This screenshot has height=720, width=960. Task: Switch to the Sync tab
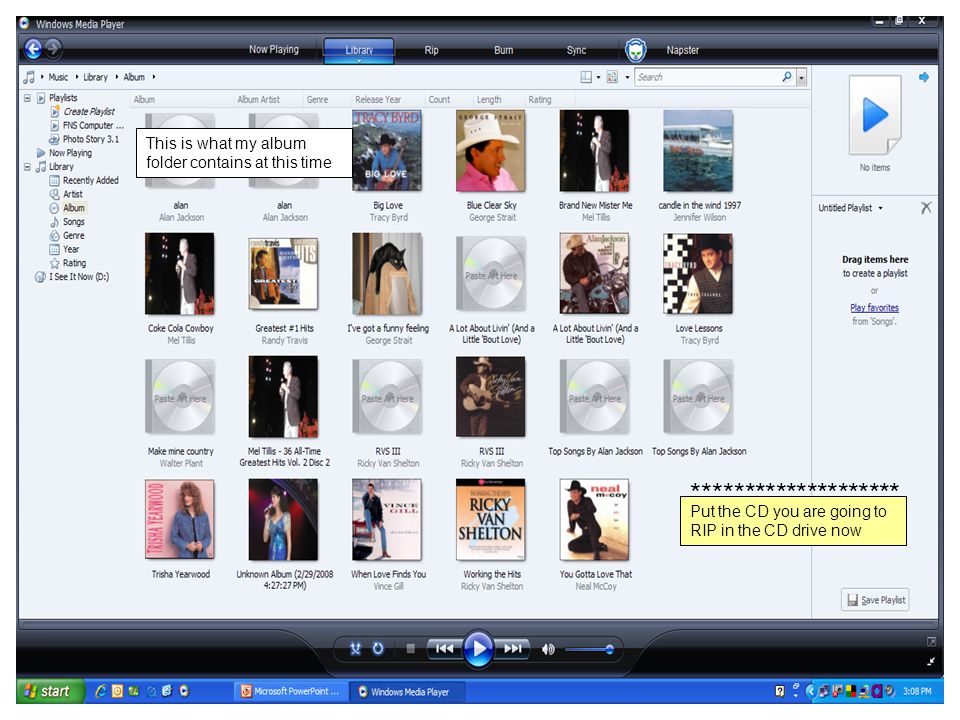point(576,50)
